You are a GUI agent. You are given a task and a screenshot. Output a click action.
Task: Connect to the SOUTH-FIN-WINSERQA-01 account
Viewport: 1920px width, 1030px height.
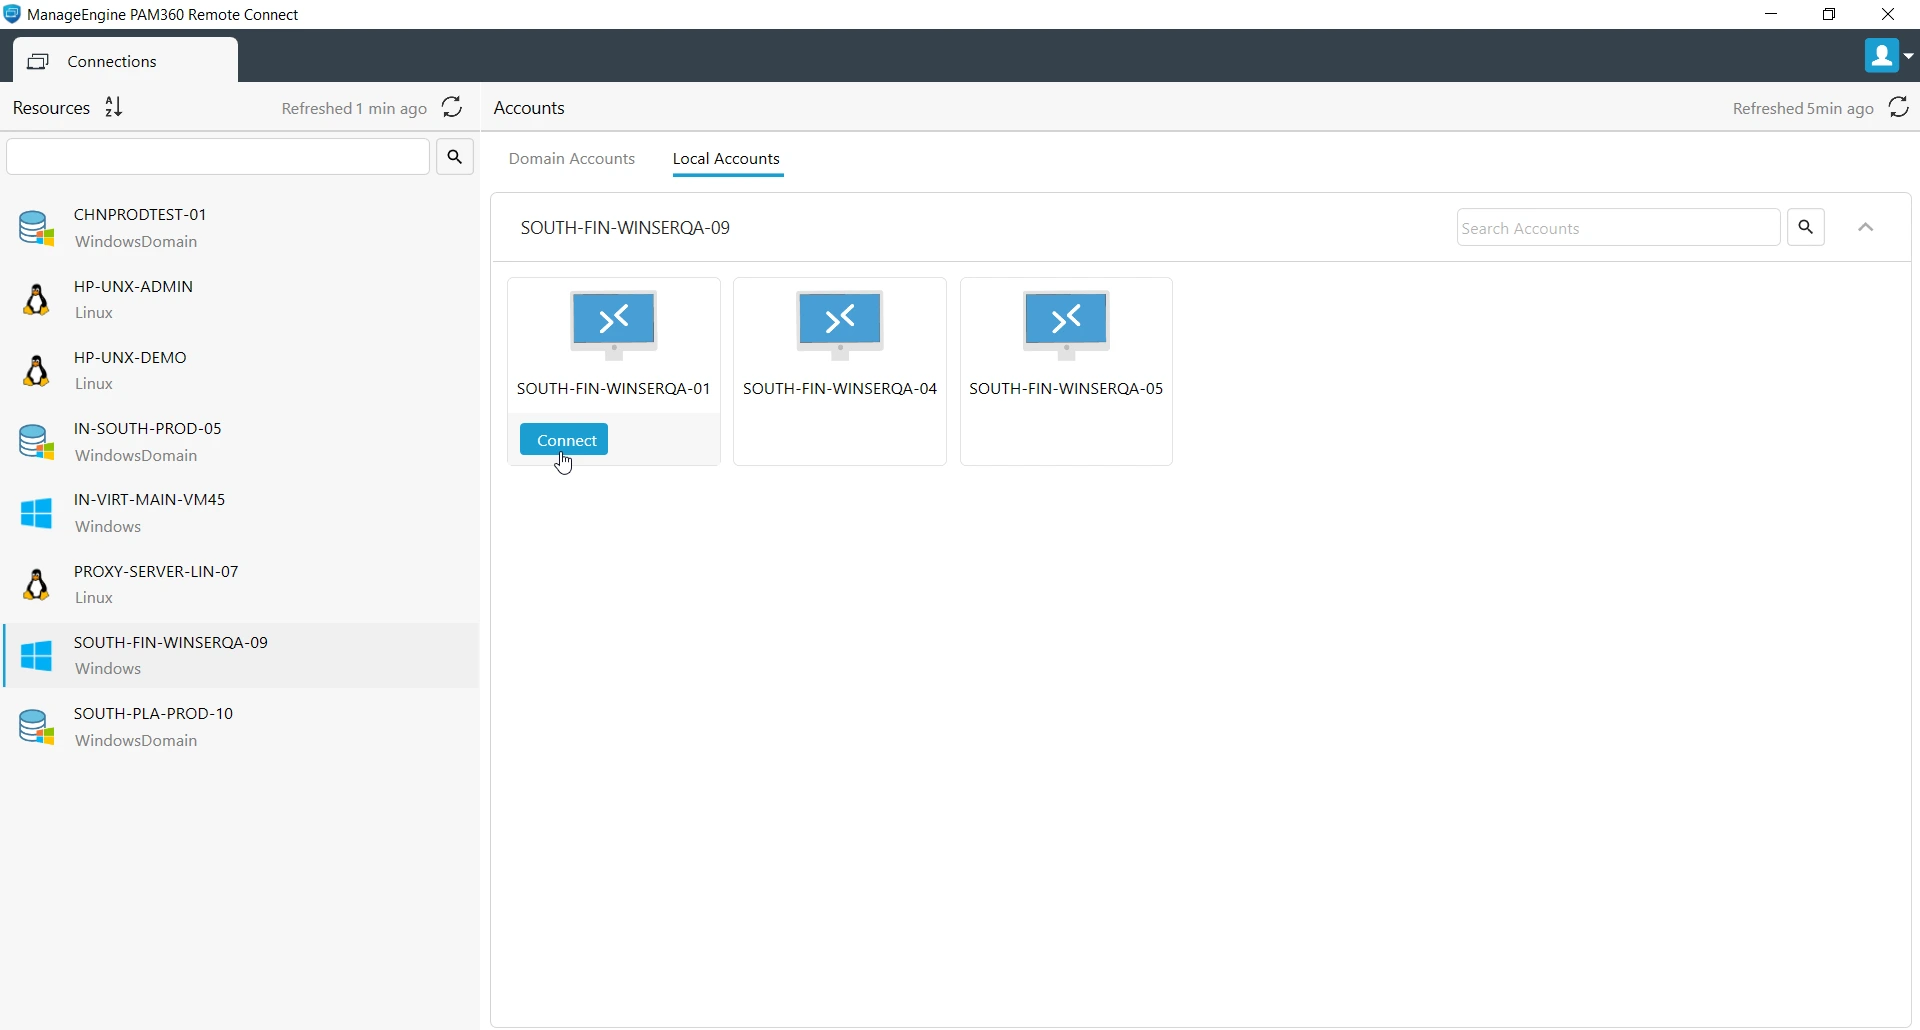point(565,440)
